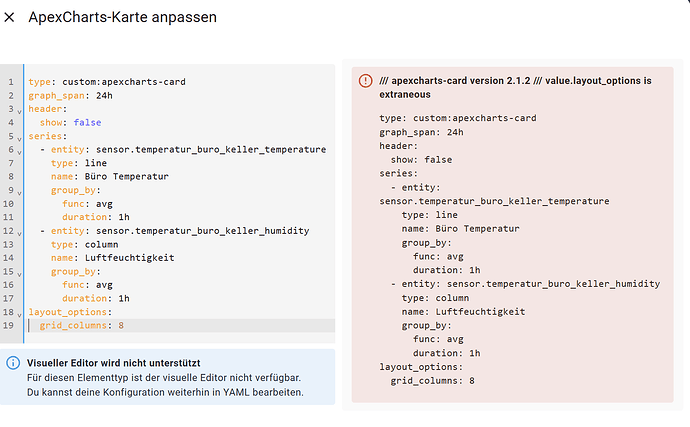Click the blue info circle icon
The image size is (690, 427).
click(13, 363)
